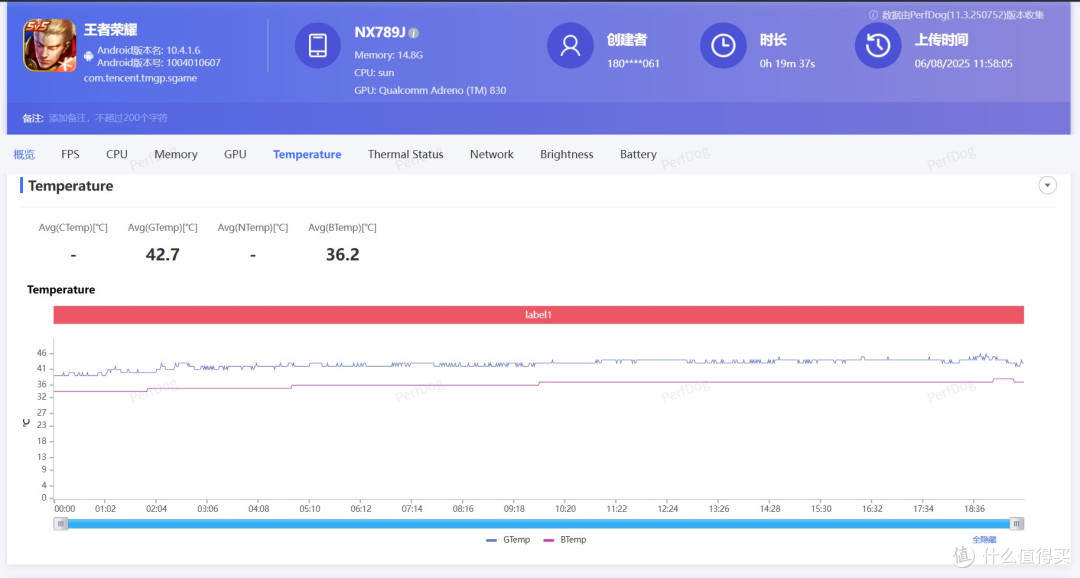
Task: Click the upload time history icon
Action: 878,45
